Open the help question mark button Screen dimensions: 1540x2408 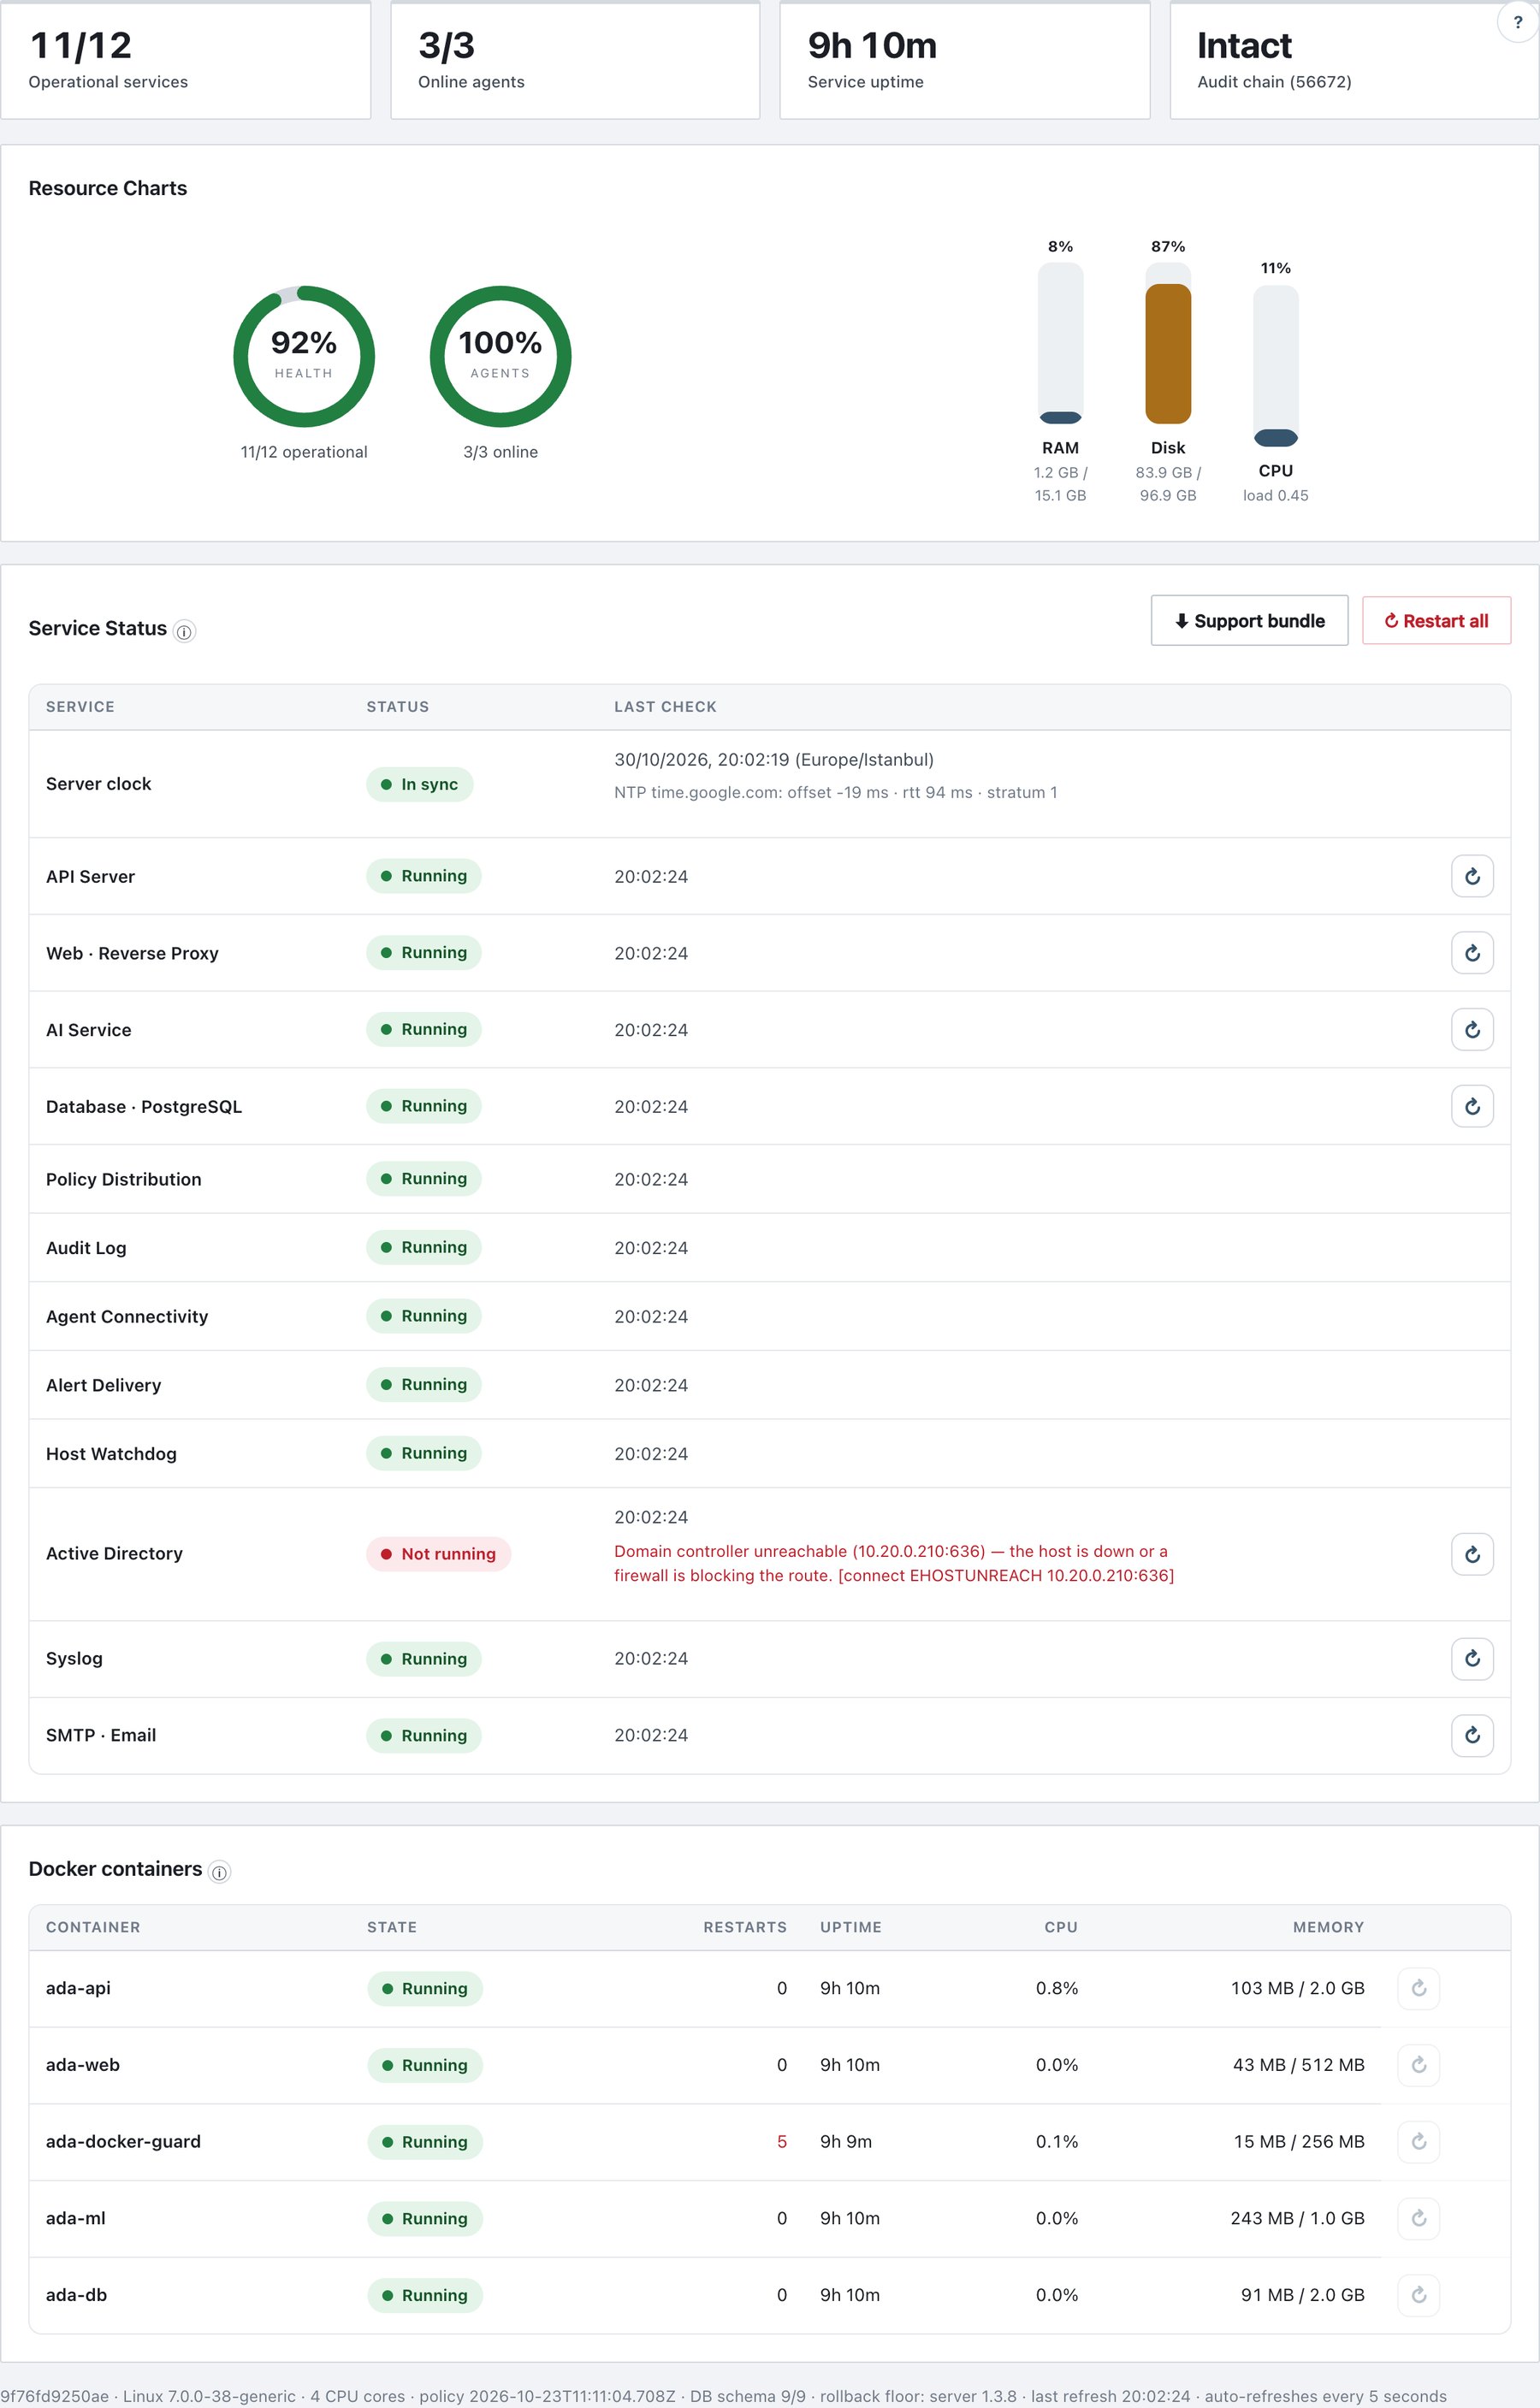tap(1517, 22)
